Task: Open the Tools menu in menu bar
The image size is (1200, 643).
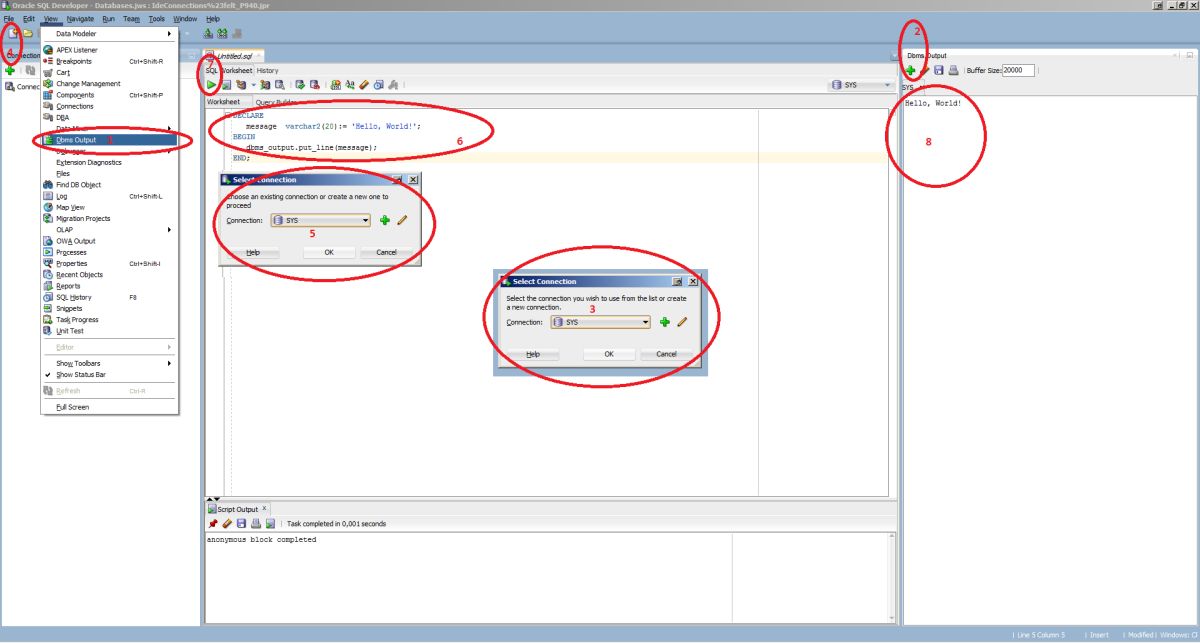Action: [157, 19]
